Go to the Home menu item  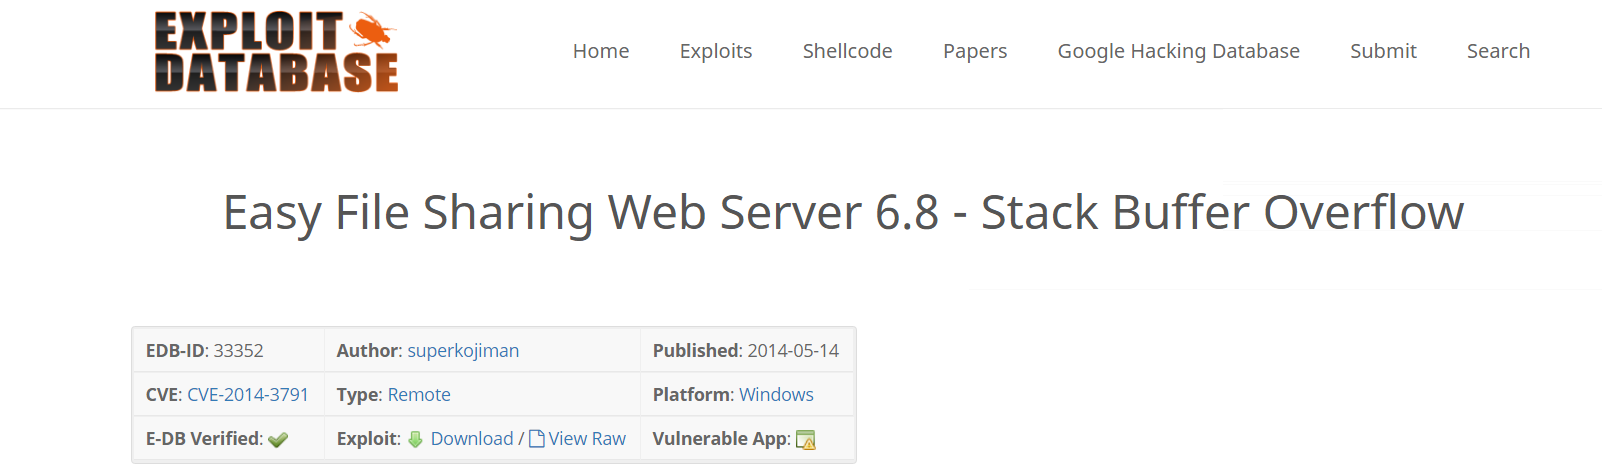pos(601,51)
